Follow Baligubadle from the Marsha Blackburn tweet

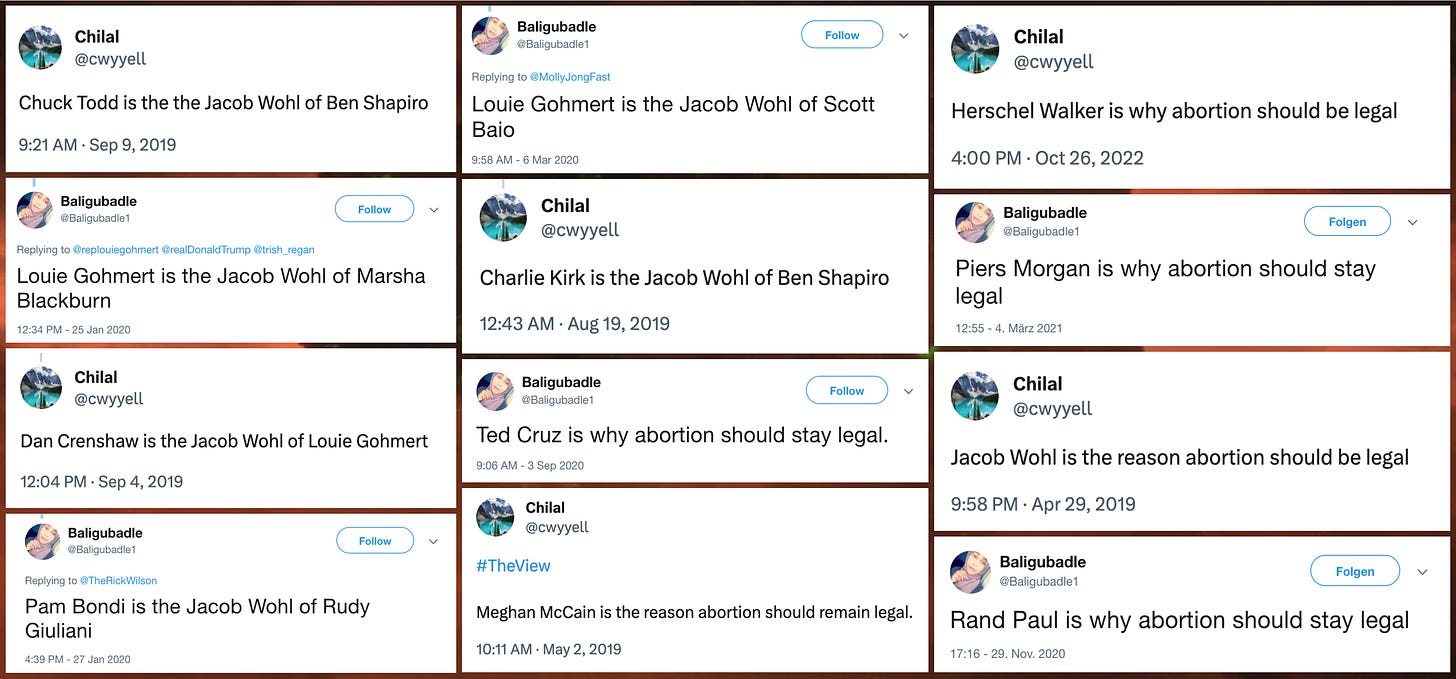pyautogui.click(x=374, y=209)
